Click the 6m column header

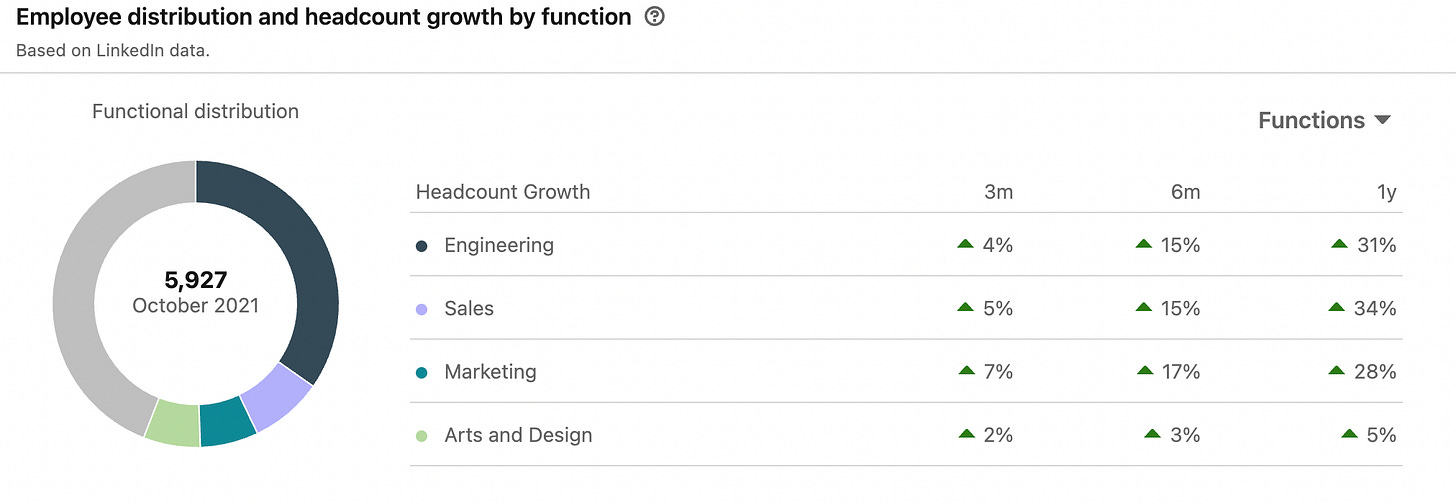[1185, 192]
